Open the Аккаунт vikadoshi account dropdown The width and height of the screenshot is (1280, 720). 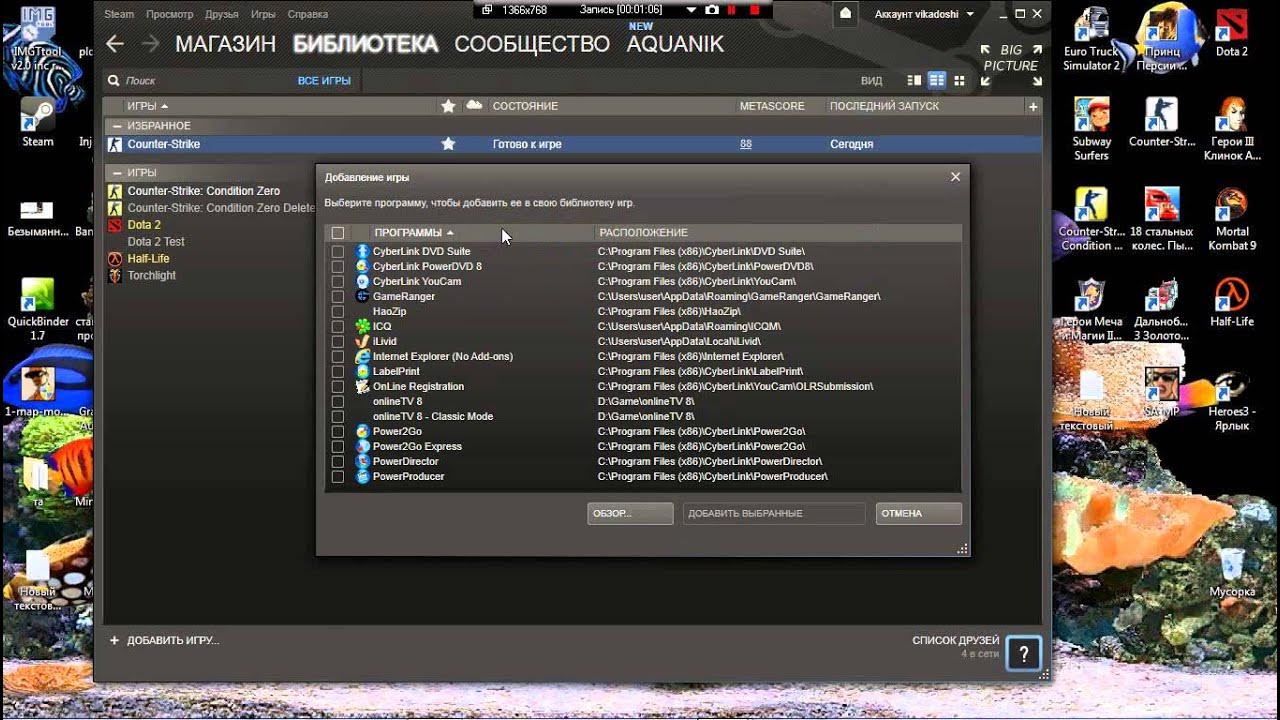[x=924, y=14]
